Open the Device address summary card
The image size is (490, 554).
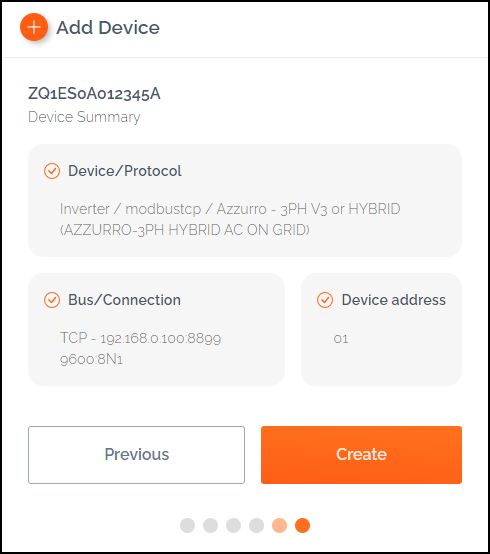(382, 329)
